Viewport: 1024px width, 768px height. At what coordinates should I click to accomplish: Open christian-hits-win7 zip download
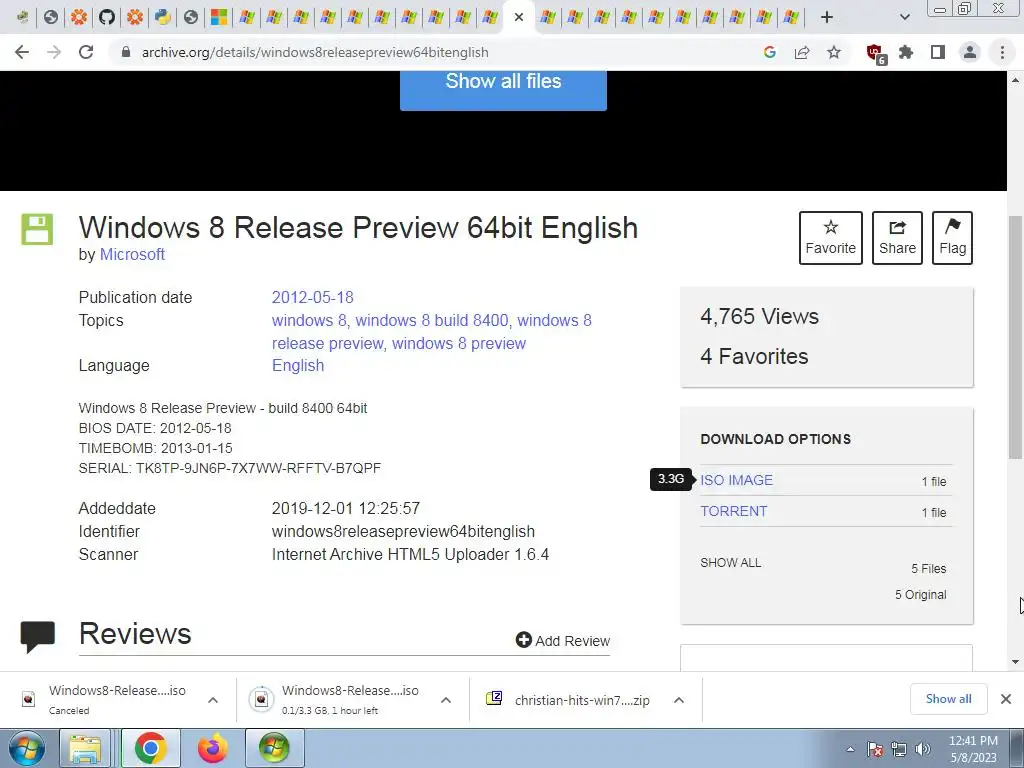[x=568, y=700]
